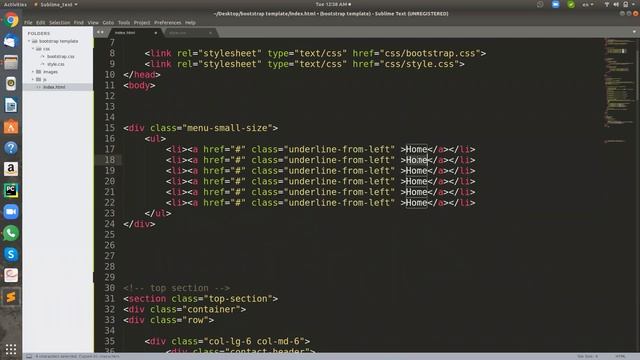Close the second style.css tab
Screen dimensions: 640x360
click(x=210, y=33)
